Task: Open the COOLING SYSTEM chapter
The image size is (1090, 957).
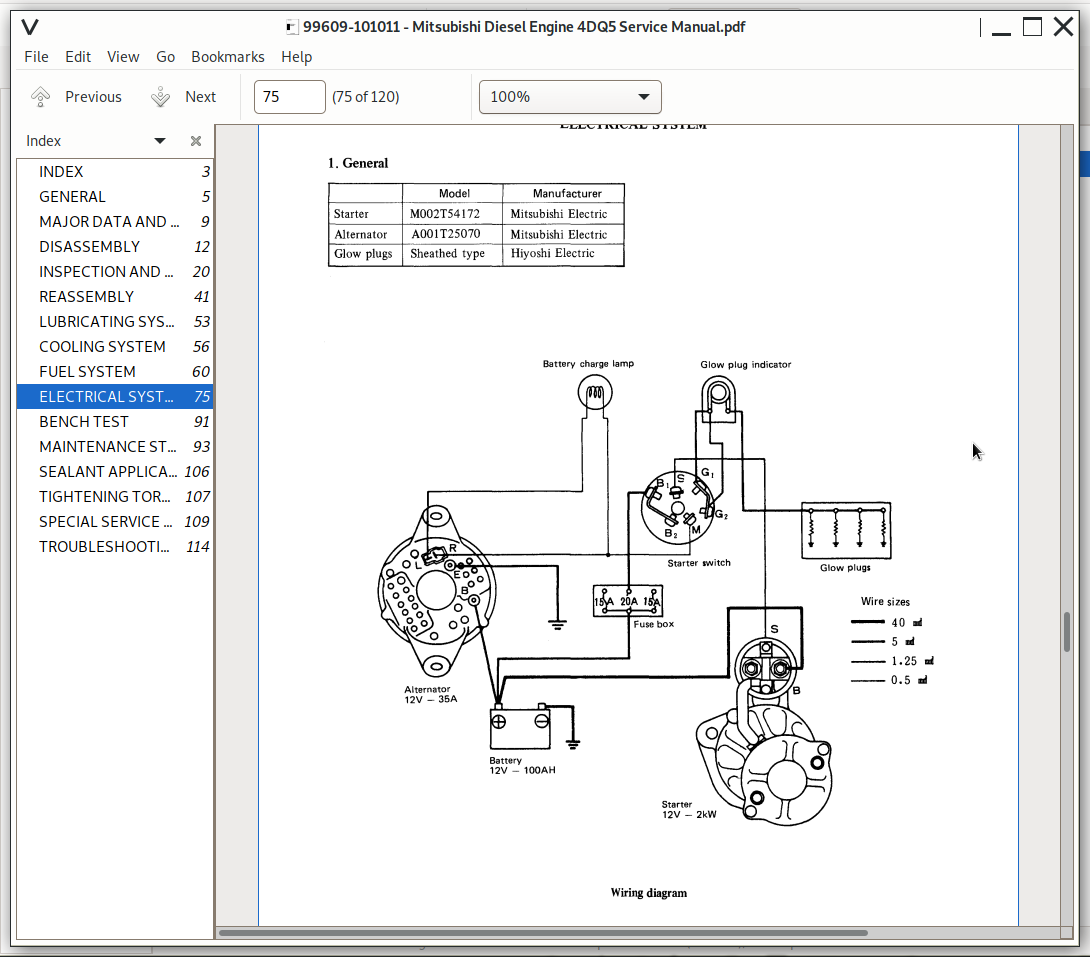Action: (100, 346)
